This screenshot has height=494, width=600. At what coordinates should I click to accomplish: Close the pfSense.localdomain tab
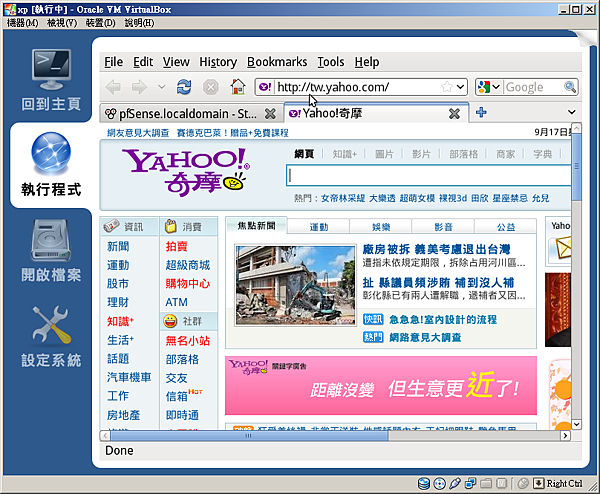click(x=270, y=114)
